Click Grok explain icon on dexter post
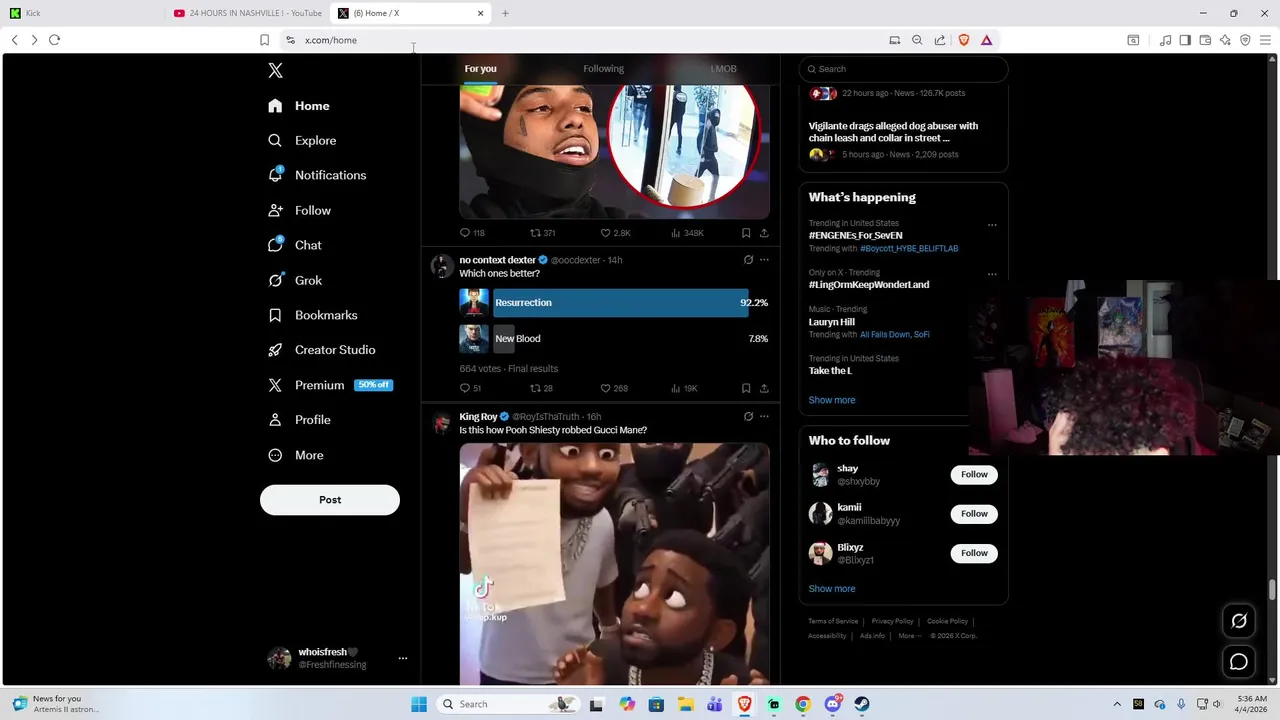1280x720 pixels. (x=748, y=260)
